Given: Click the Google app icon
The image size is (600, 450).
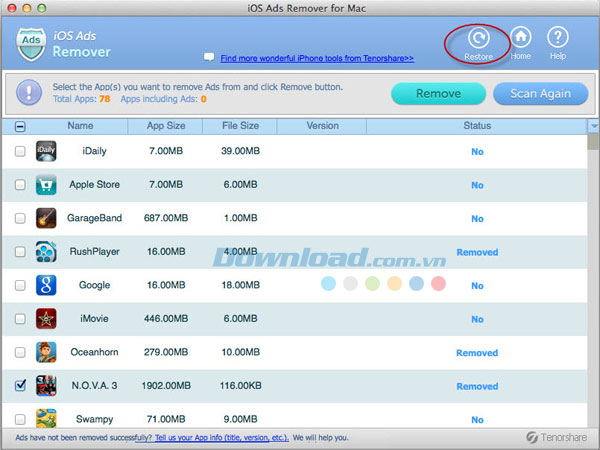Looking at the screenshot, I should [46, 285].
